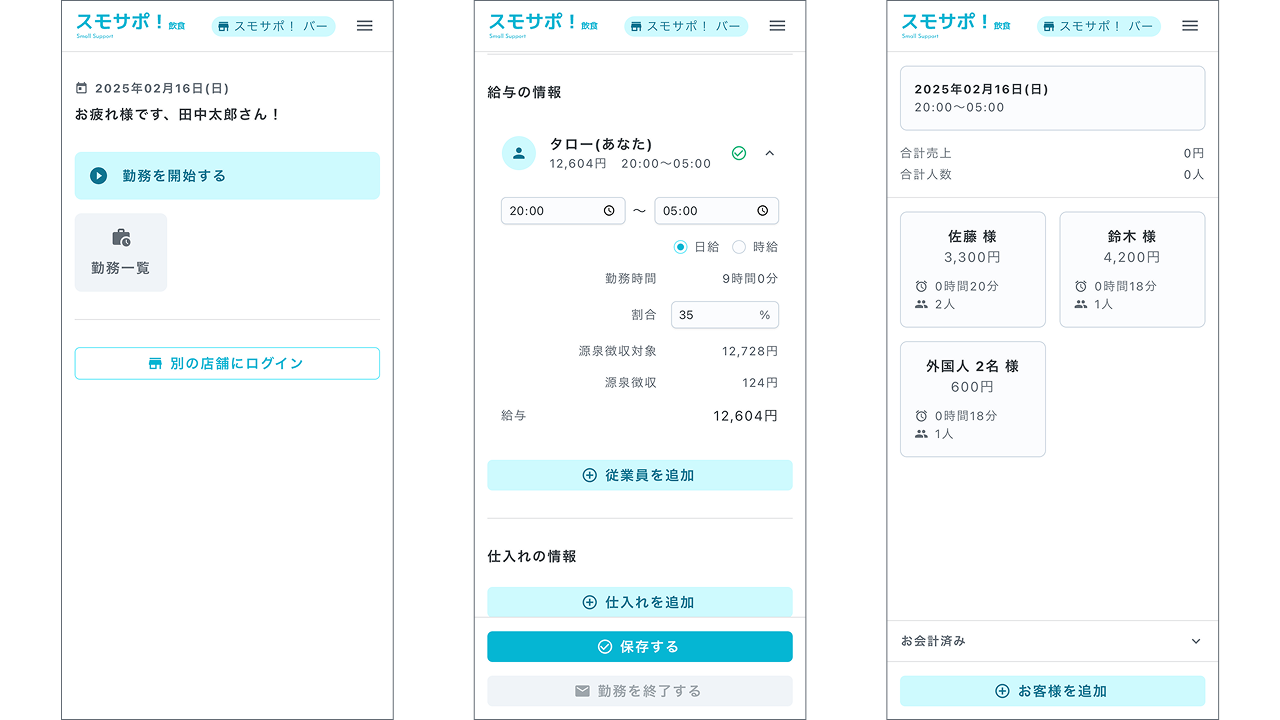The height and width of the screenshot is (720, 1280).
Task: Click 従業員を追加 to add an employee
Action: (639, 475)
